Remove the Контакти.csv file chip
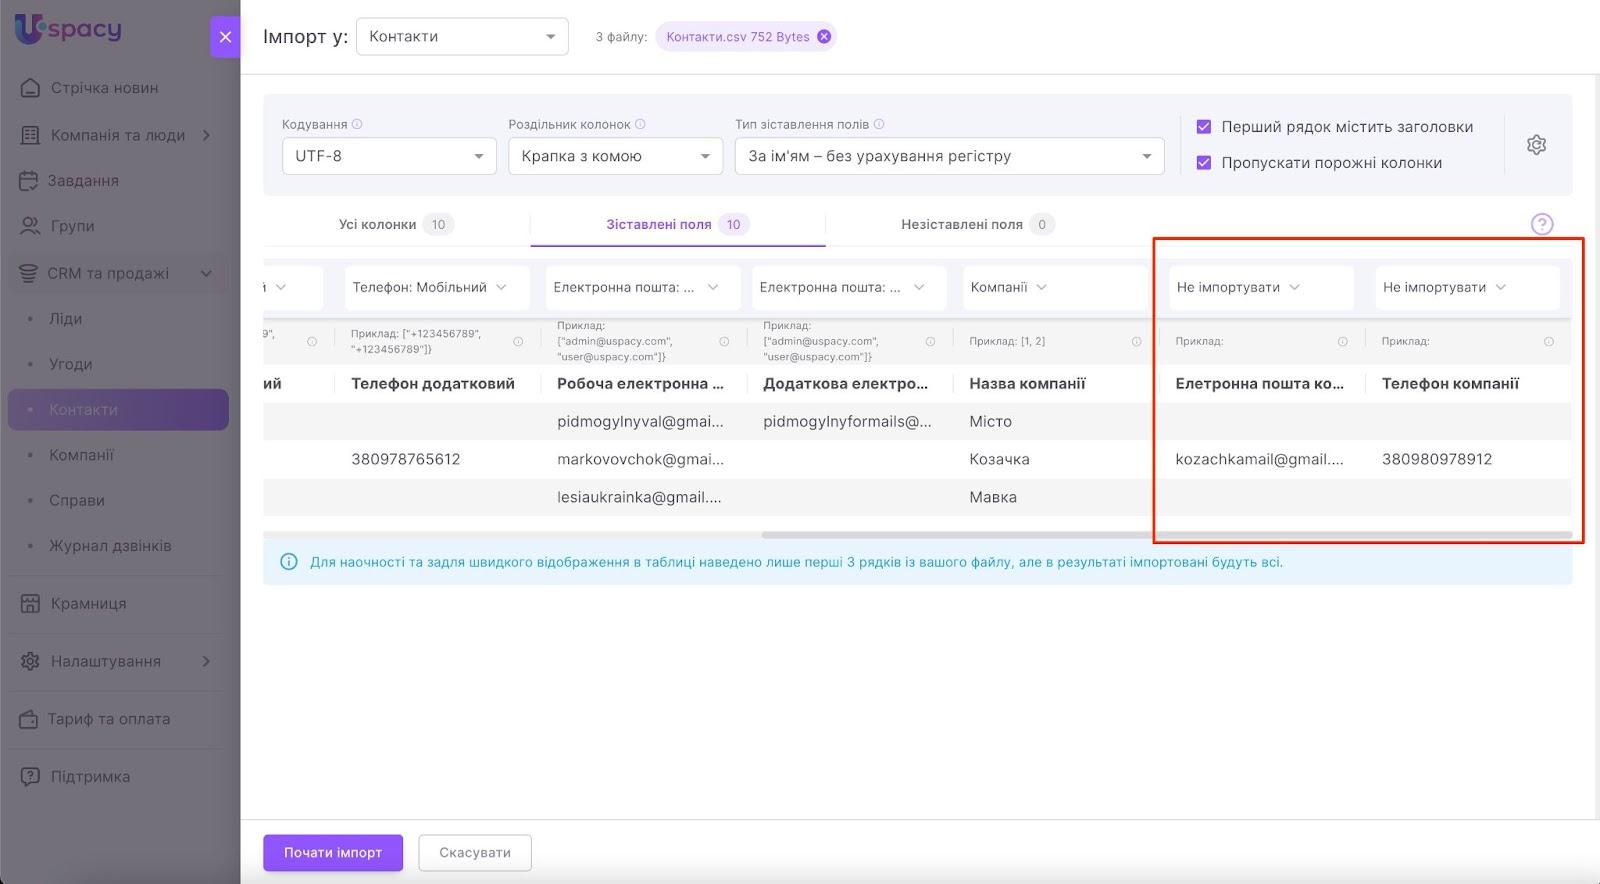Viewport: 1600px width, 884px height. tap(824, 37)
